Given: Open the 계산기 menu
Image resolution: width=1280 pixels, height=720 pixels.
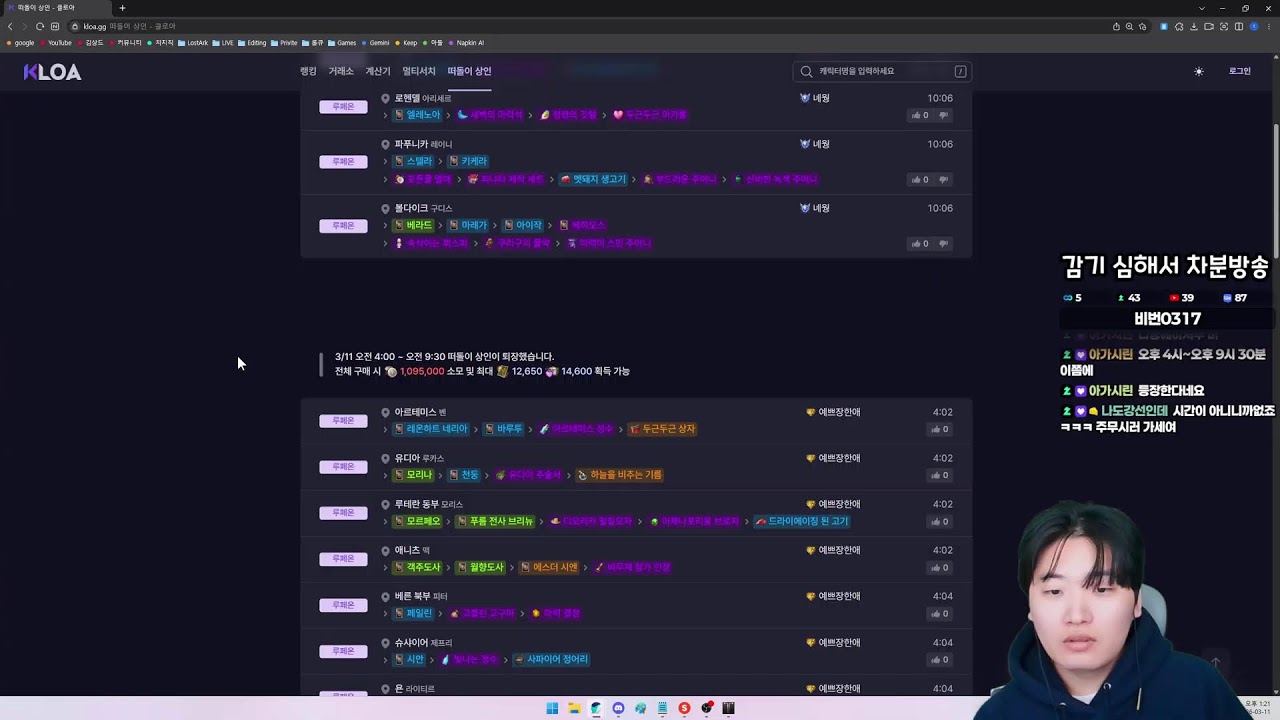Looking at the screenshot, I should 378,71.
